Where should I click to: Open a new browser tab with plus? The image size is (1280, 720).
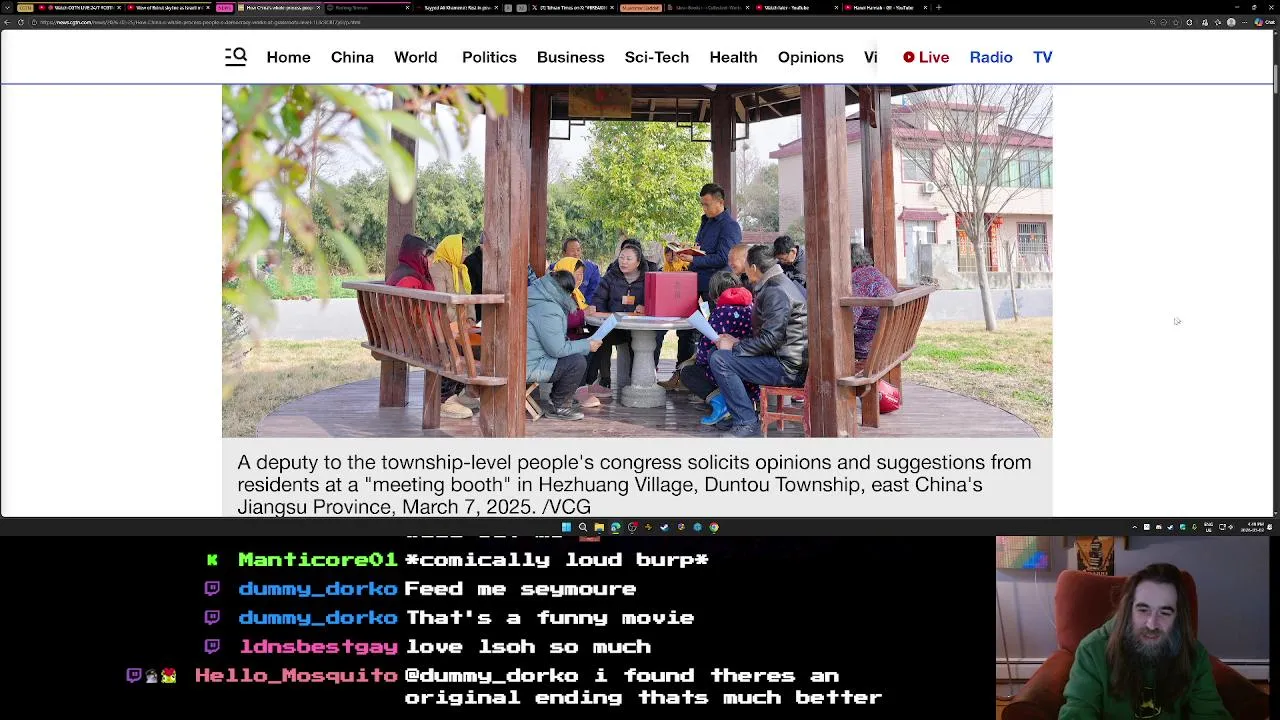[x=938, y=7]
